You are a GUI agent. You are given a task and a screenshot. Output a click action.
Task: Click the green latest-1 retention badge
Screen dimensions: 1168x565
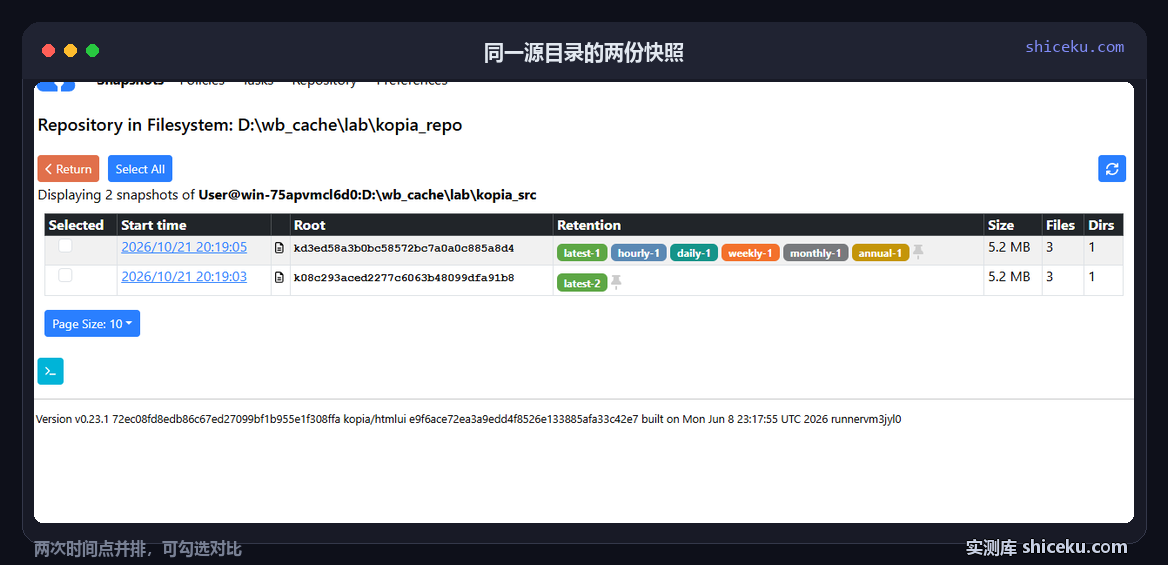582,253
